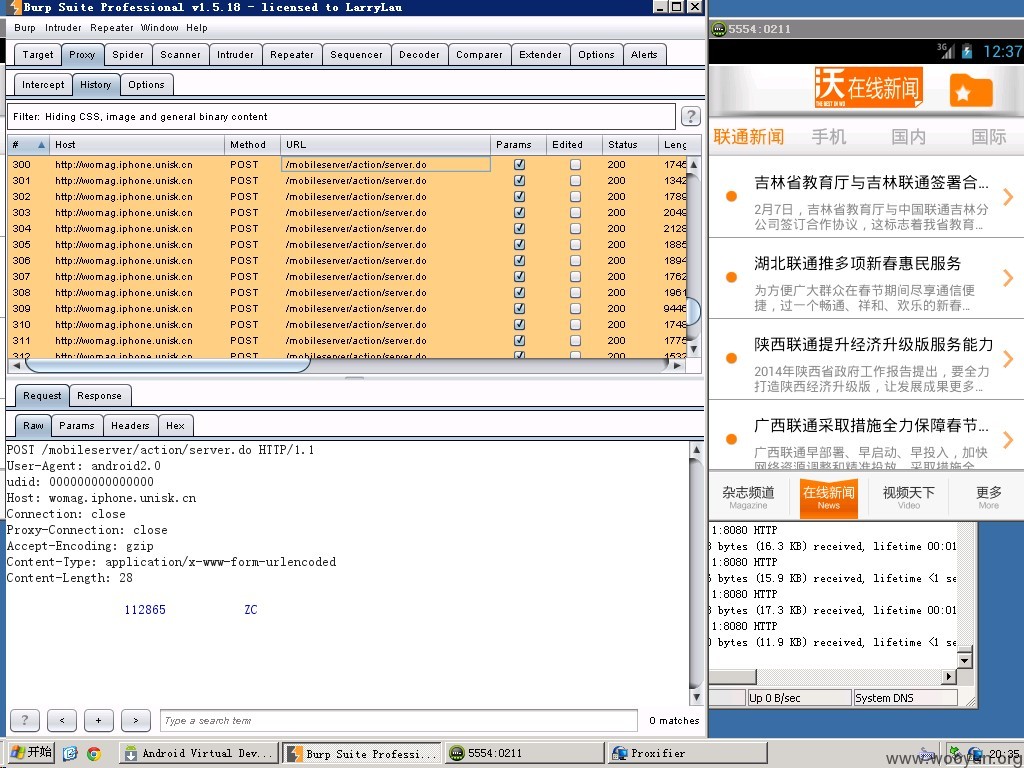Open Android Virtual Device taskbar button
This screenshot has width=1024, height=768.
199,753
